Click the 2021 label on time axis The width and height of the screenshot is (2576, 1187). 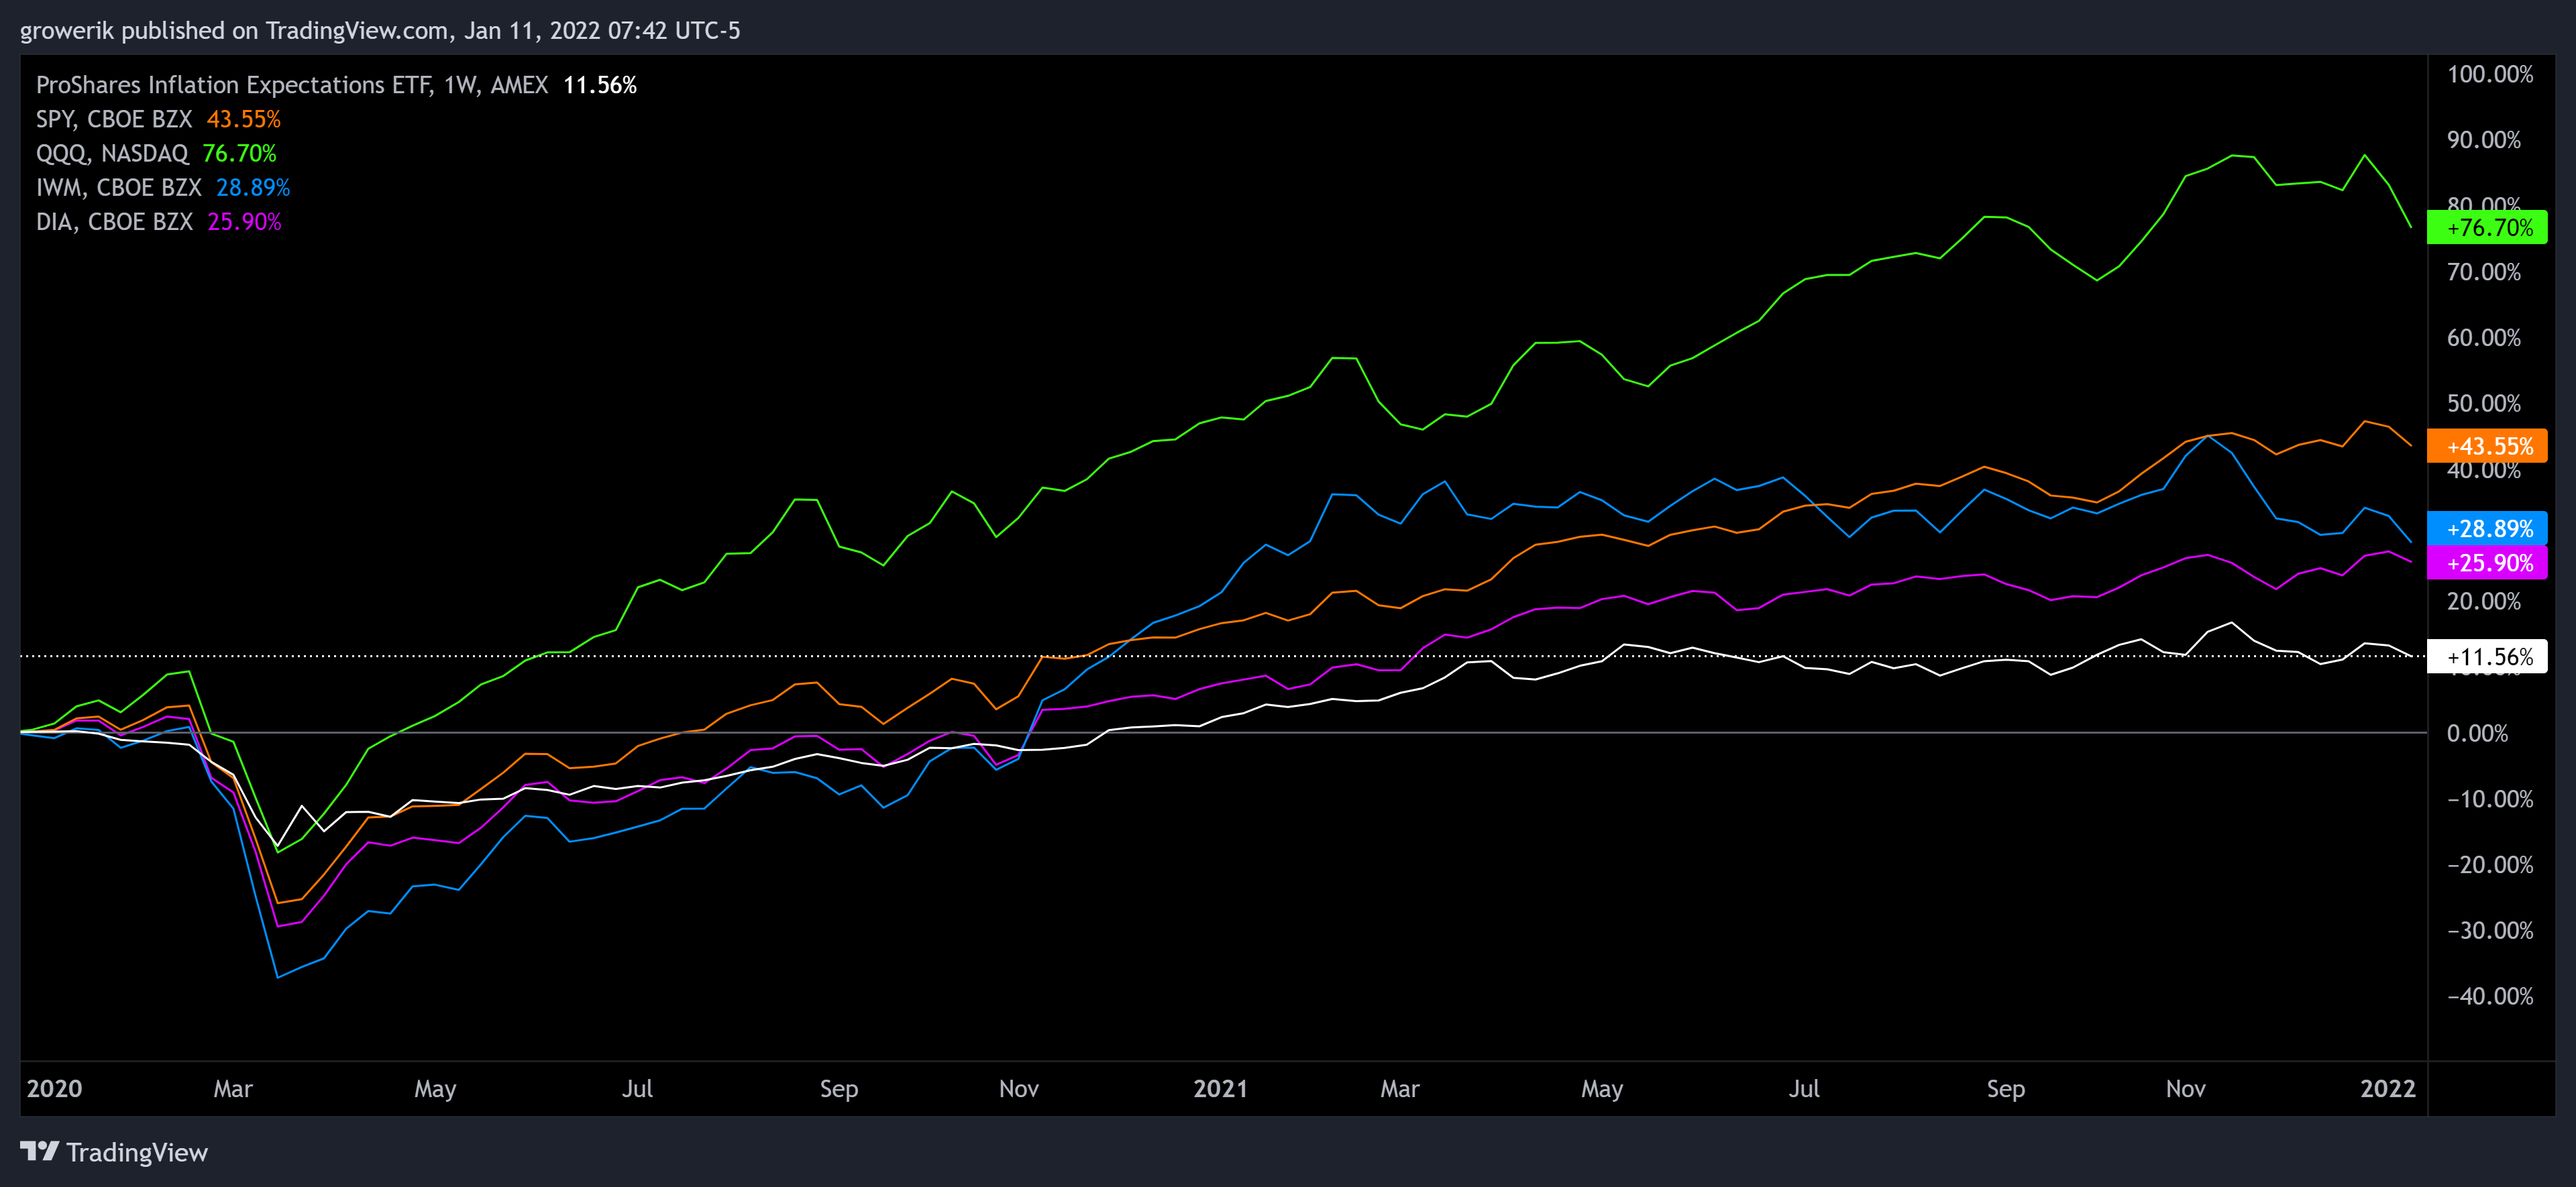pos(1220,1088)
